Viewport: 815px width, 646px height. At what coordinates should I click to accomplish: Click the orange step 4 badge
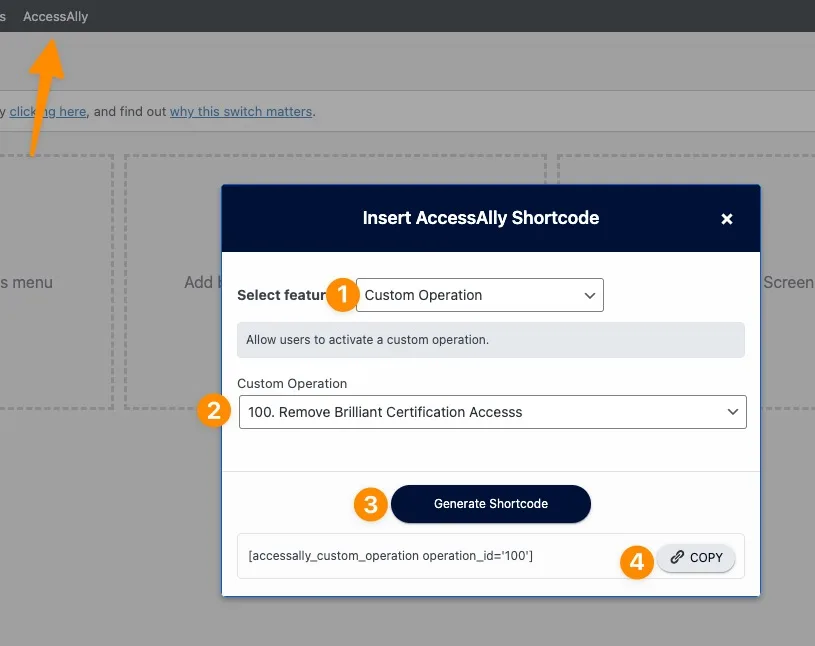635,560
